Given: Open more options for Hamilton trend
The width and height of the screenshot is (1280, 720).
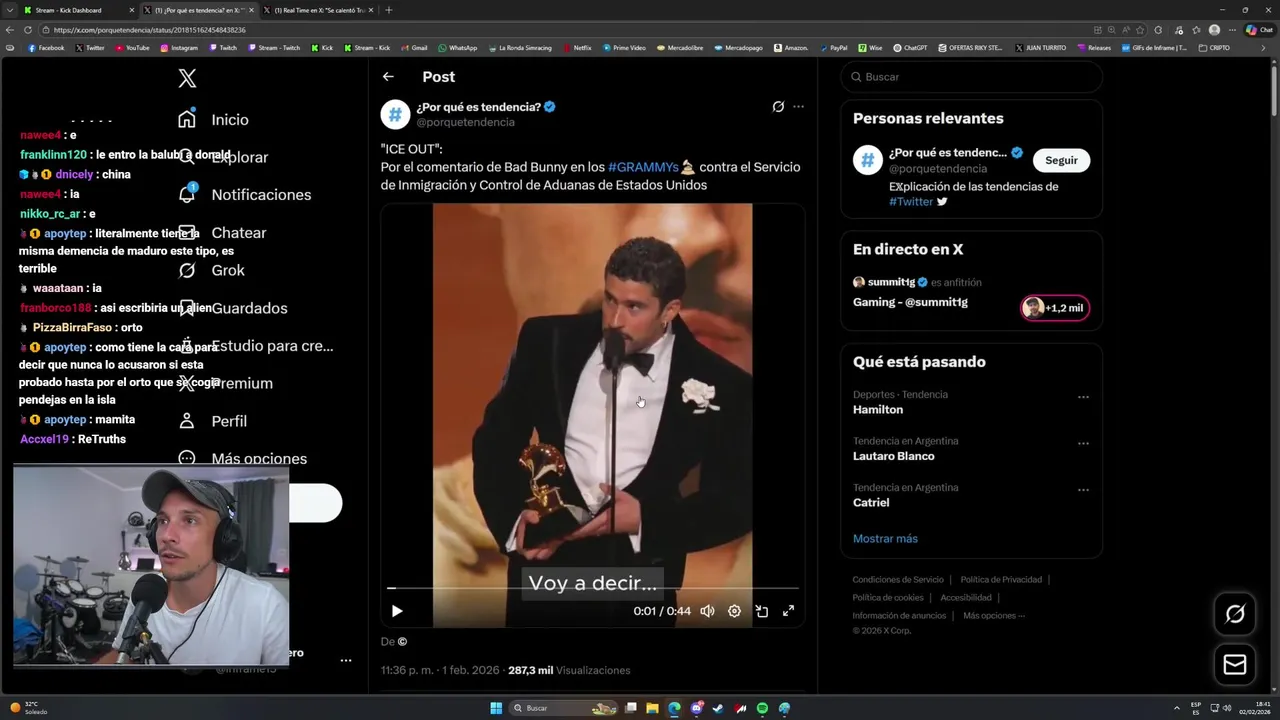Looking at the screenshot, I should [1083, 397].
